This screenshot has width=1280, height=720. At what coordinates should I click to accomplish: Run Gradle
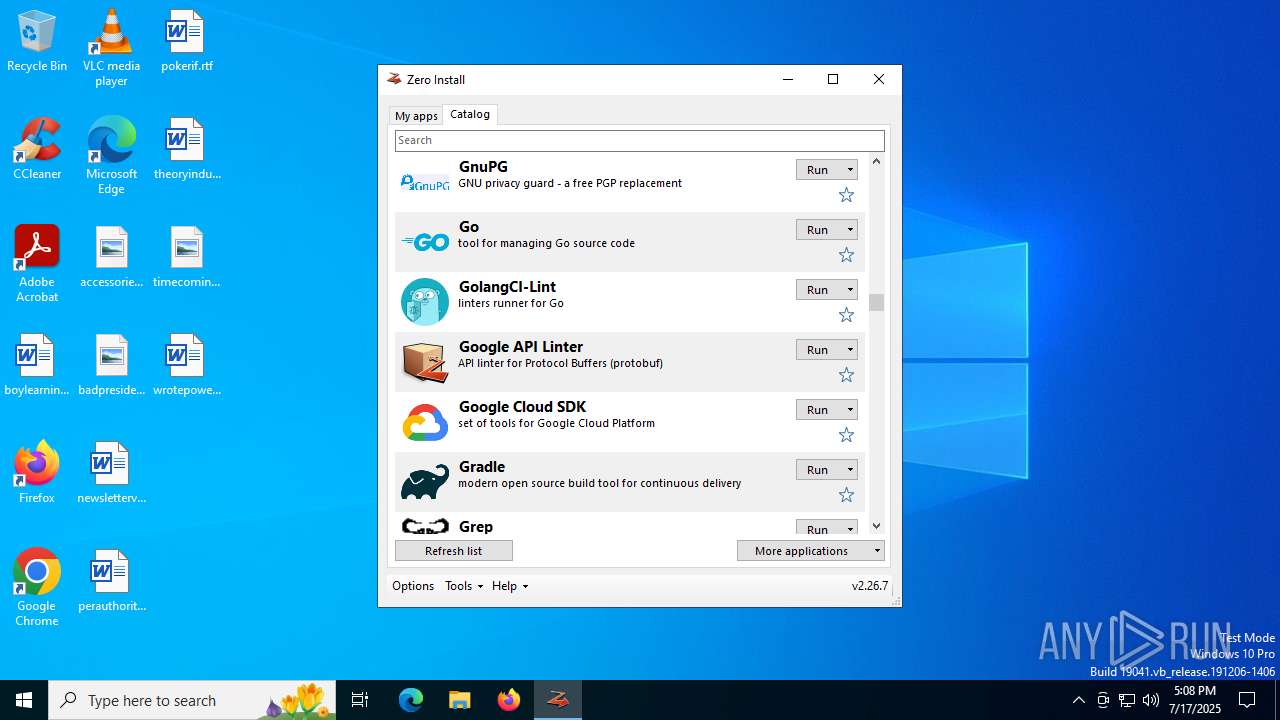(x=819, y=470)
